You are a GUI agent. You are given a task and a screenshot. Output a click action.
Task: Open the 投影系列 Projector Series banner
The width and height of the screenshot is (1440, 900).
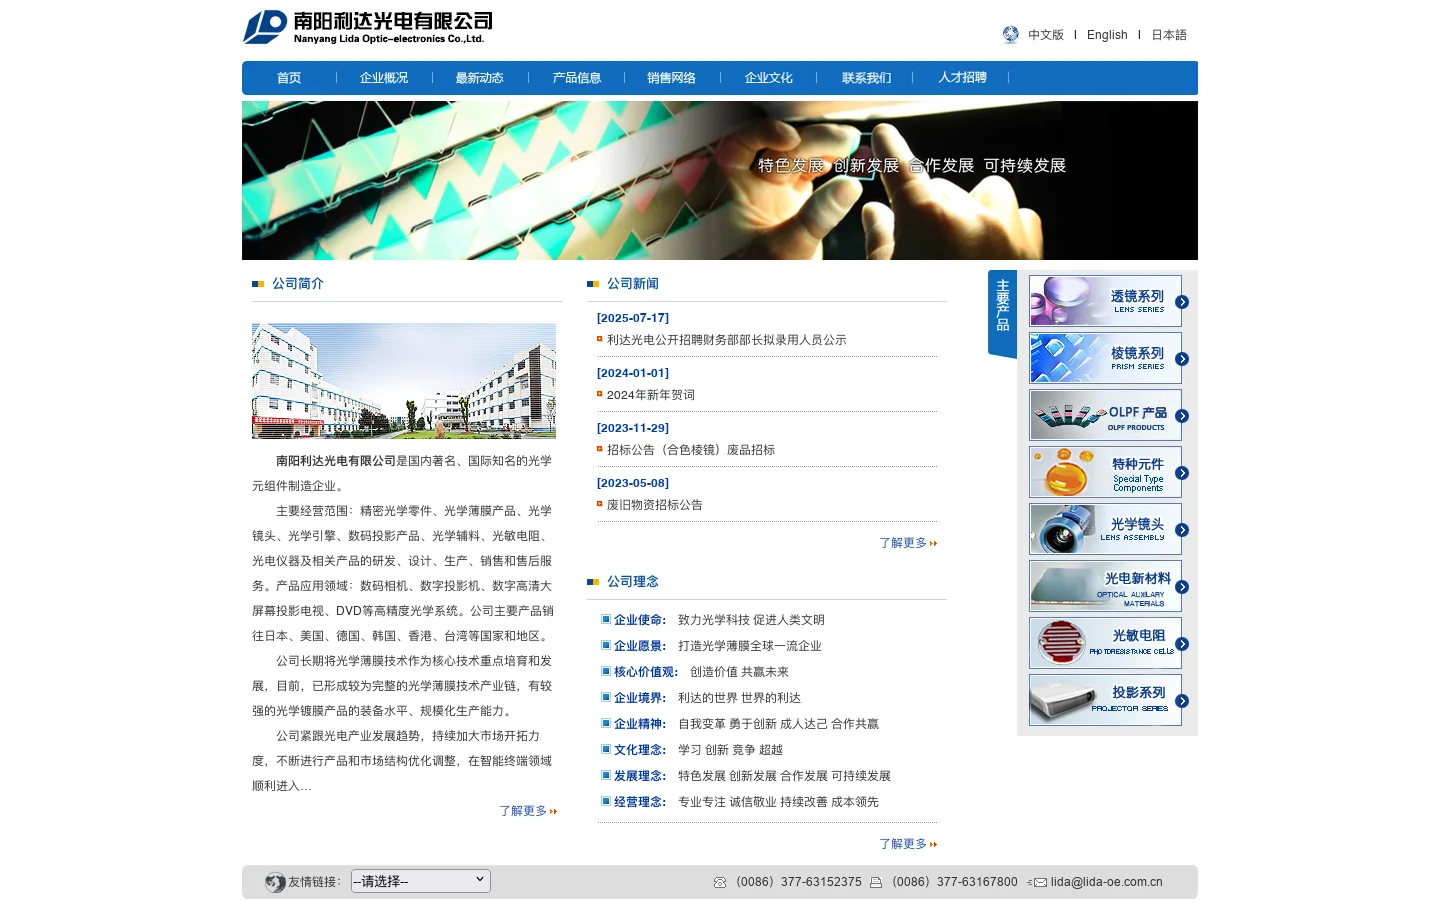coord(1105,700)
